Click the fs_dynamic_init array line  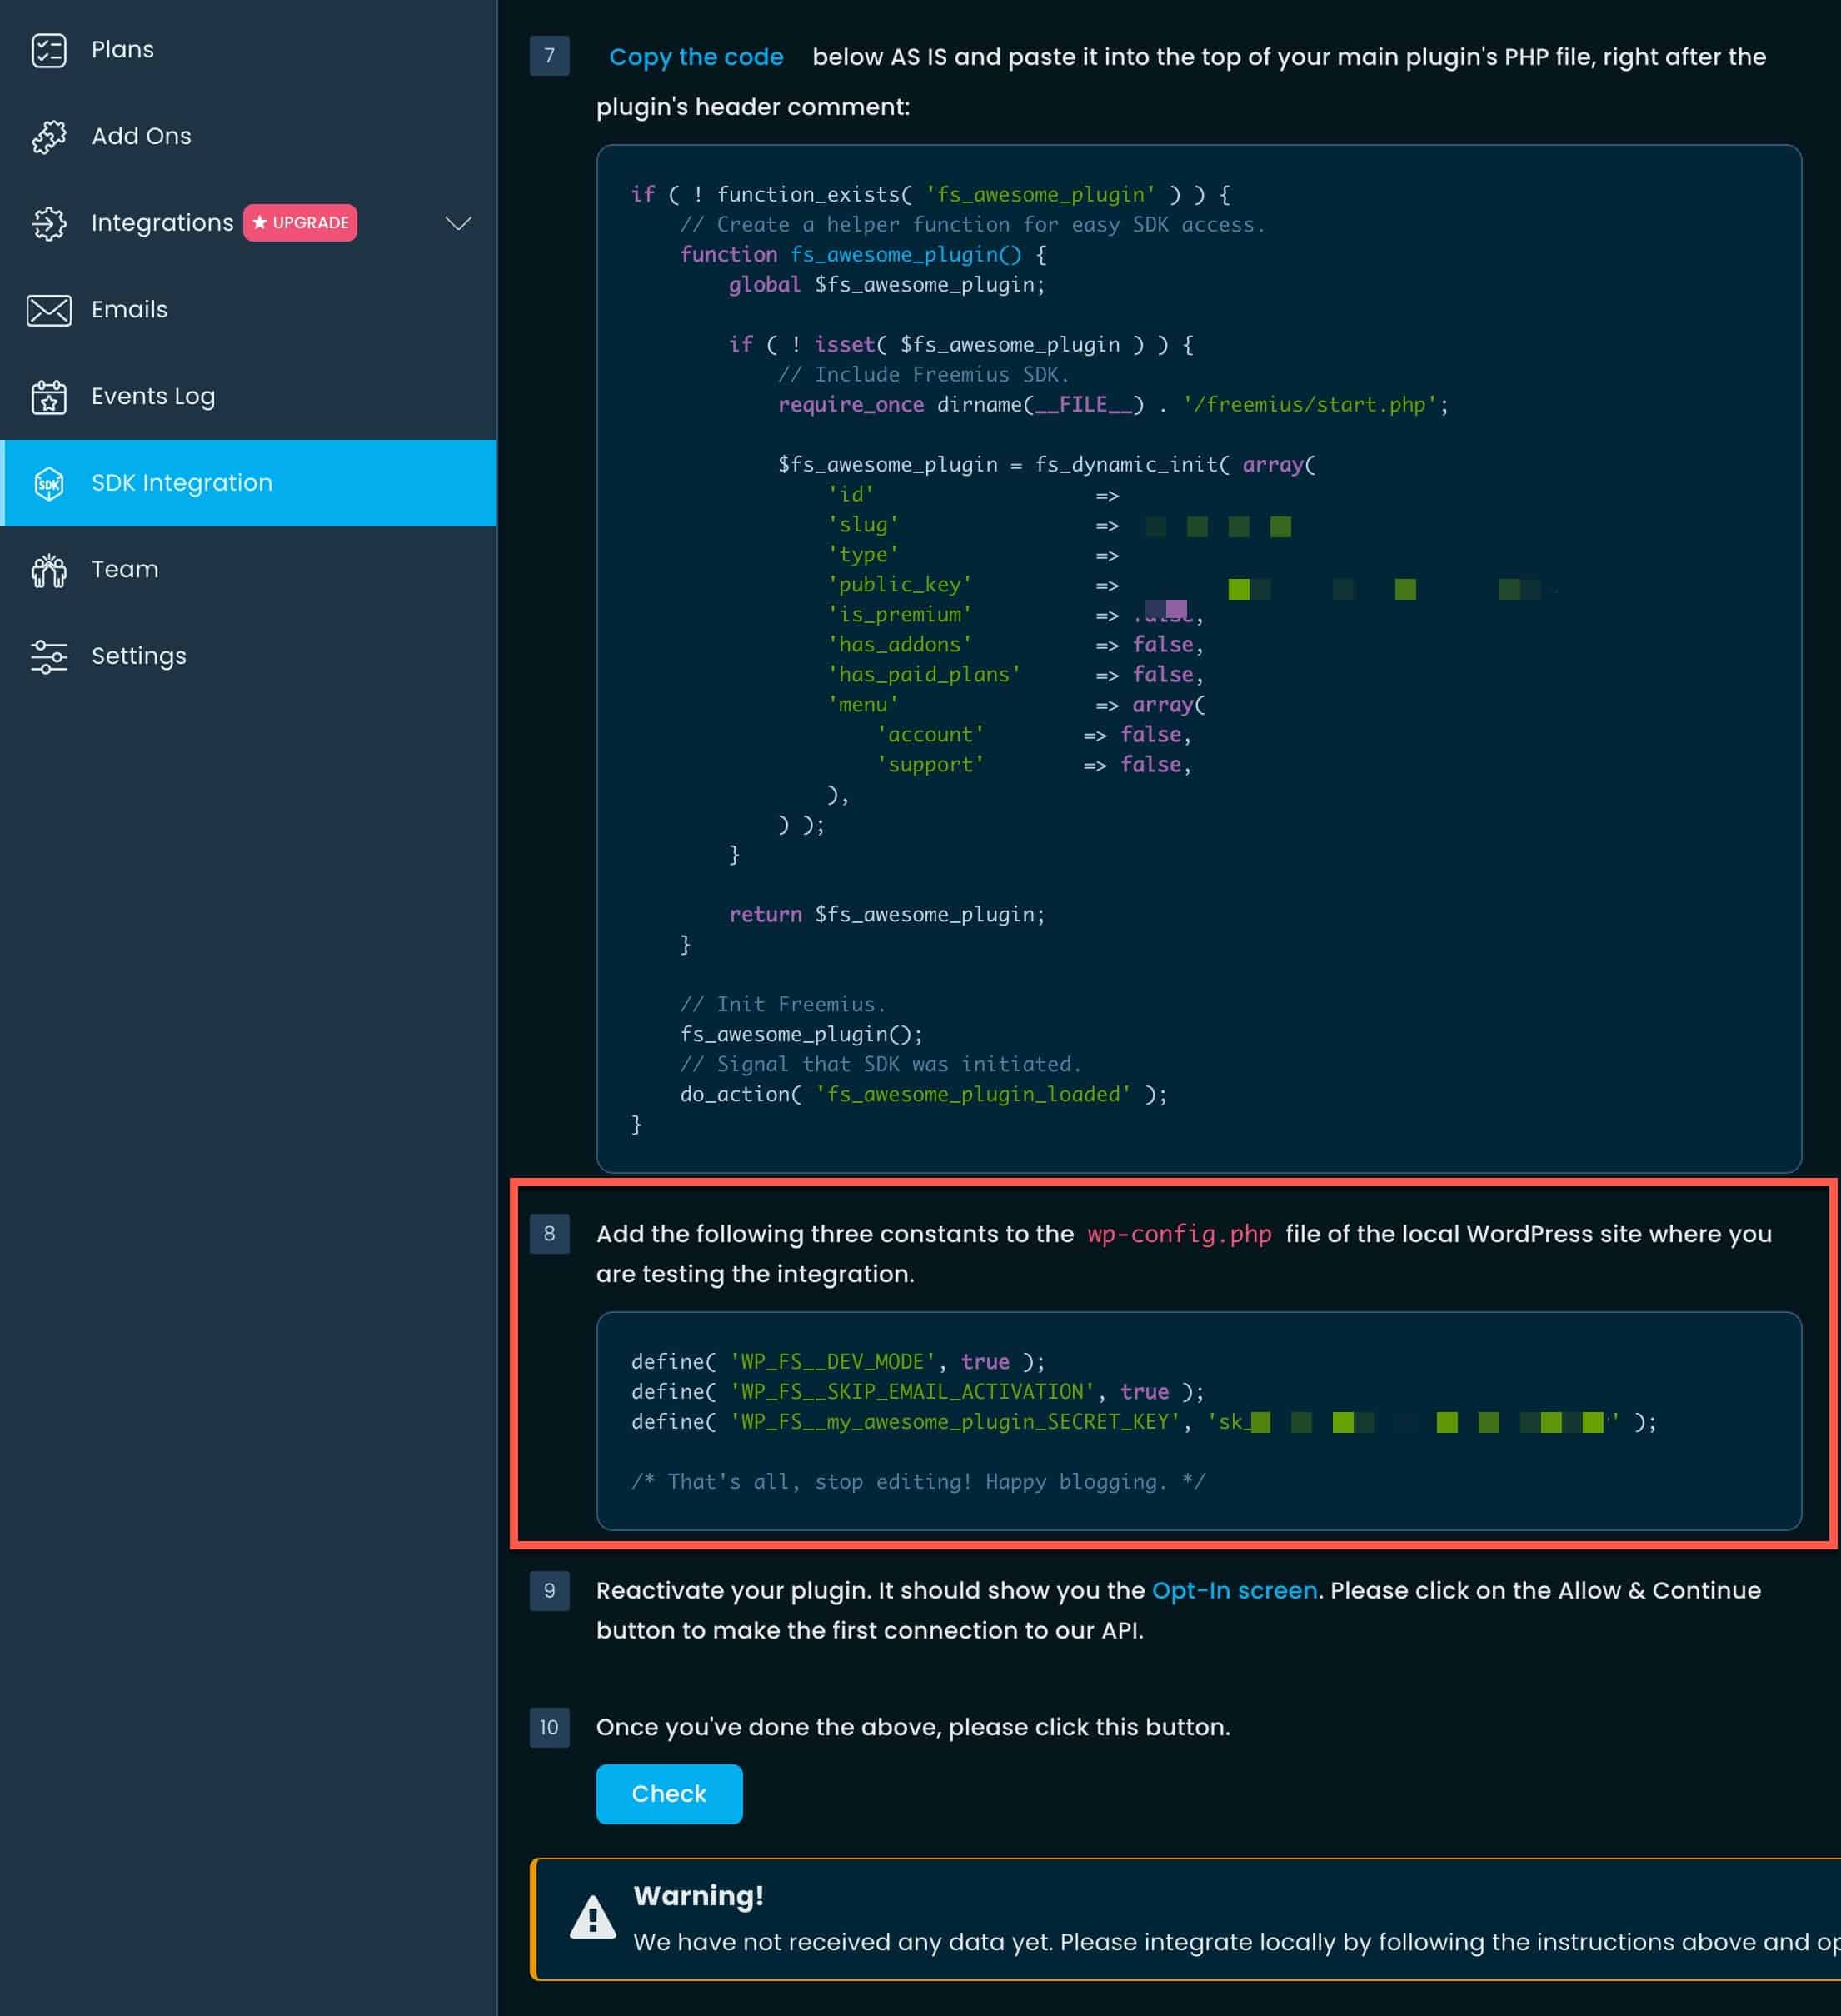(1047, 465)
